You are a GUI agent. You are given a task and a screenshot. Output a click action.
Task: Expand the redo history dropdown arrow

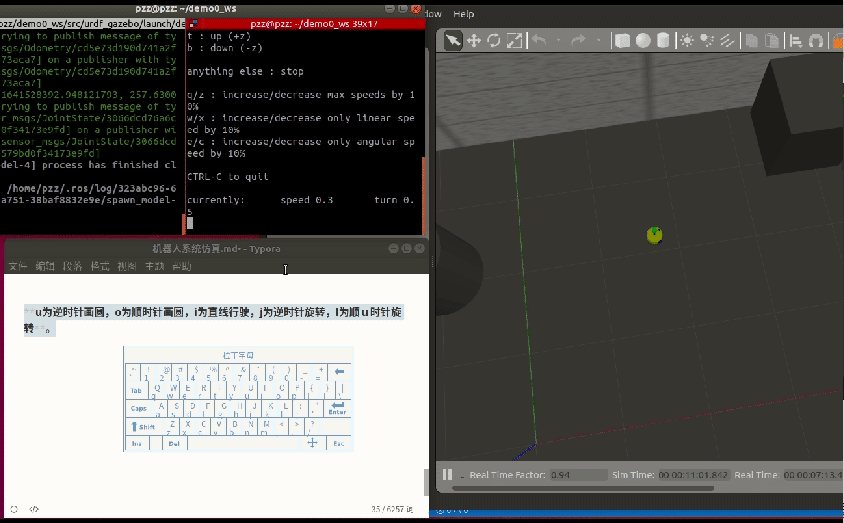click(597, 41)
